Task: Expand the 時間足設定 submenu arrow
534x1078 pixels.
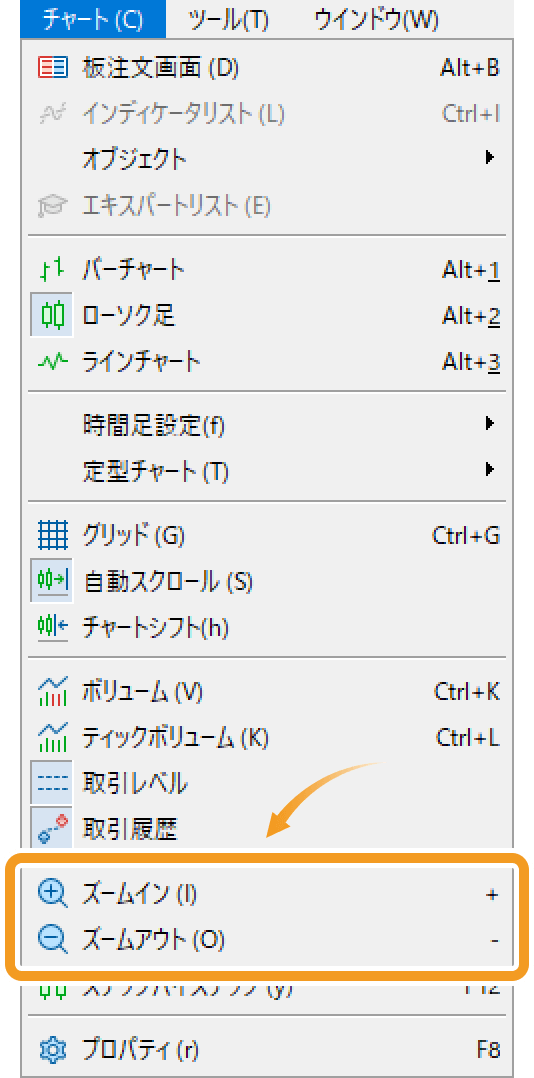Action: pos(489,424)
